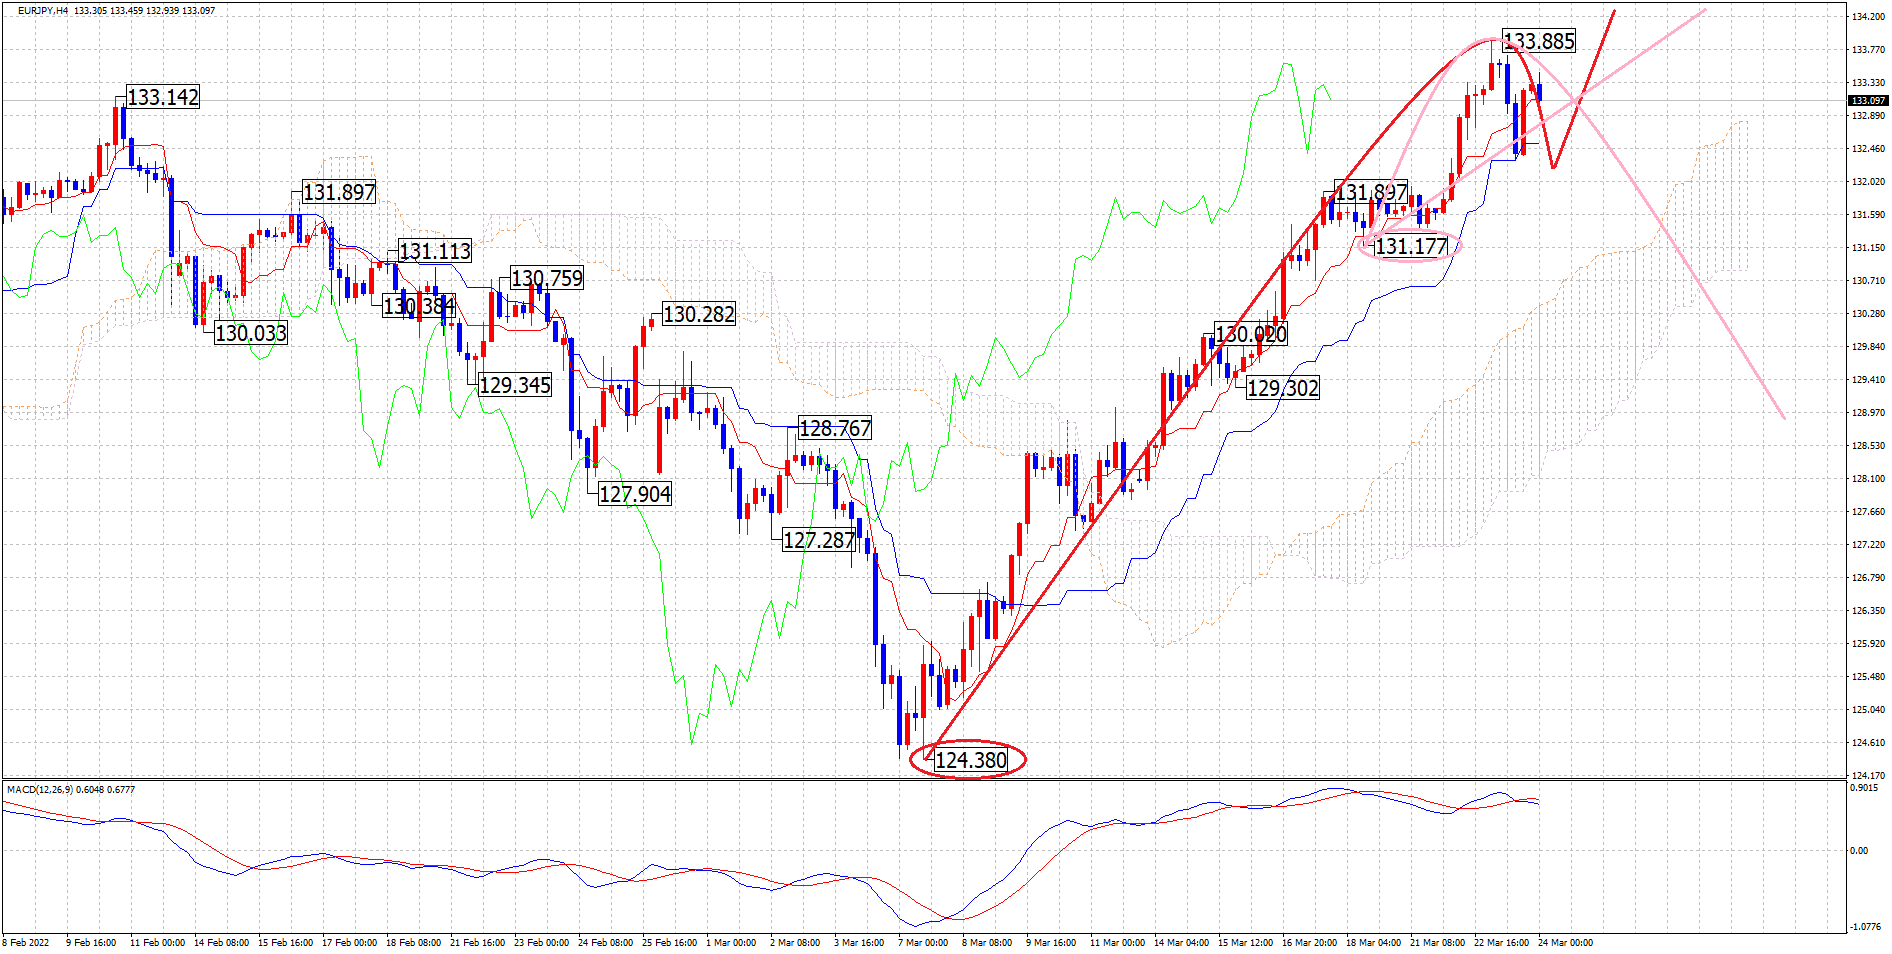Click the 134.200 price scale value
The width and height of the screenshot is (1892, 954).
(1867, 17)
